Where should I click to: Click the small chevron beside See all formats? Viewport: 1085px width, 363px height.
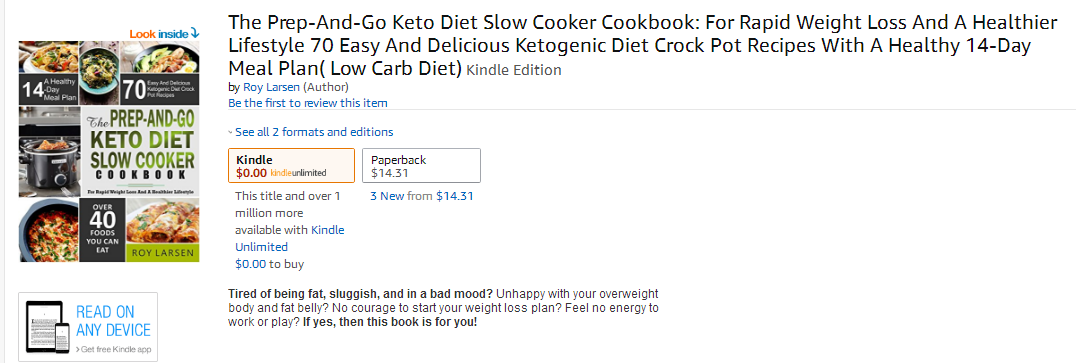pyautogui.click(x=231, y=132)
